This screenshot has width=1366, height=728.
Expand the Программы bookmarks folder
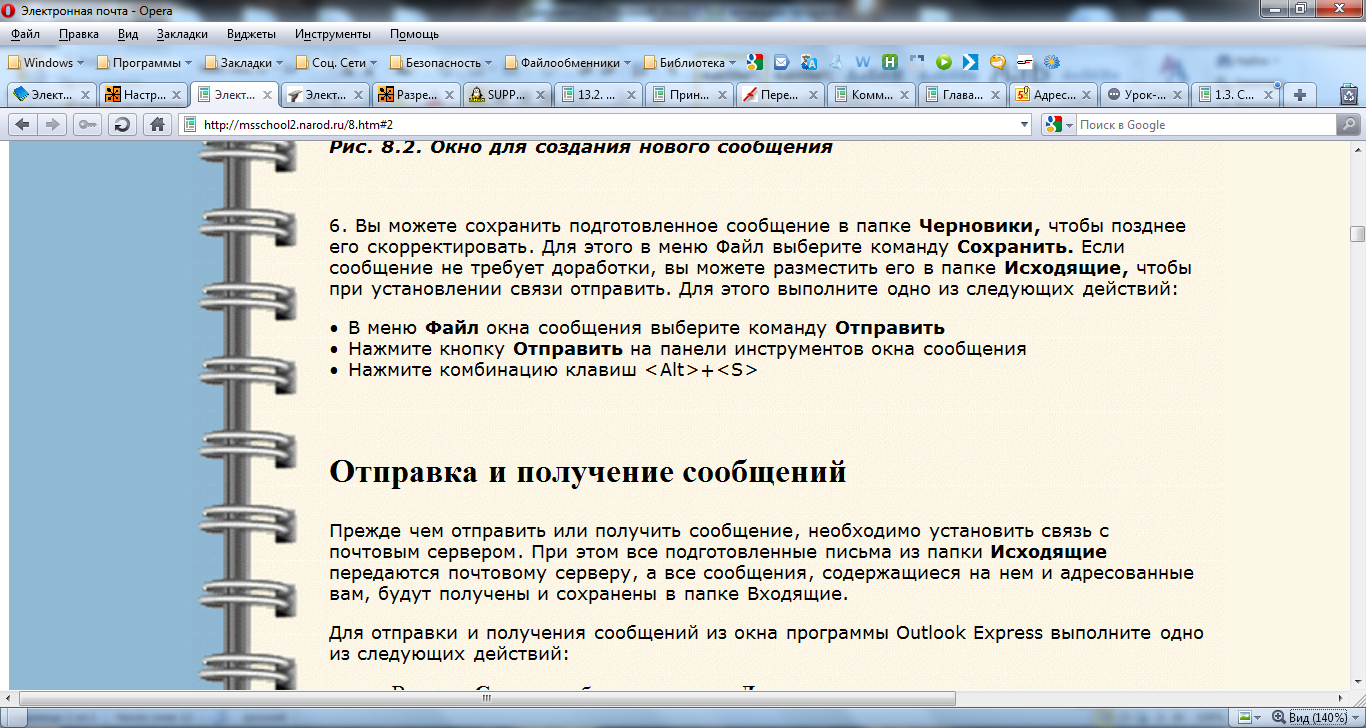tap(143, 62)
